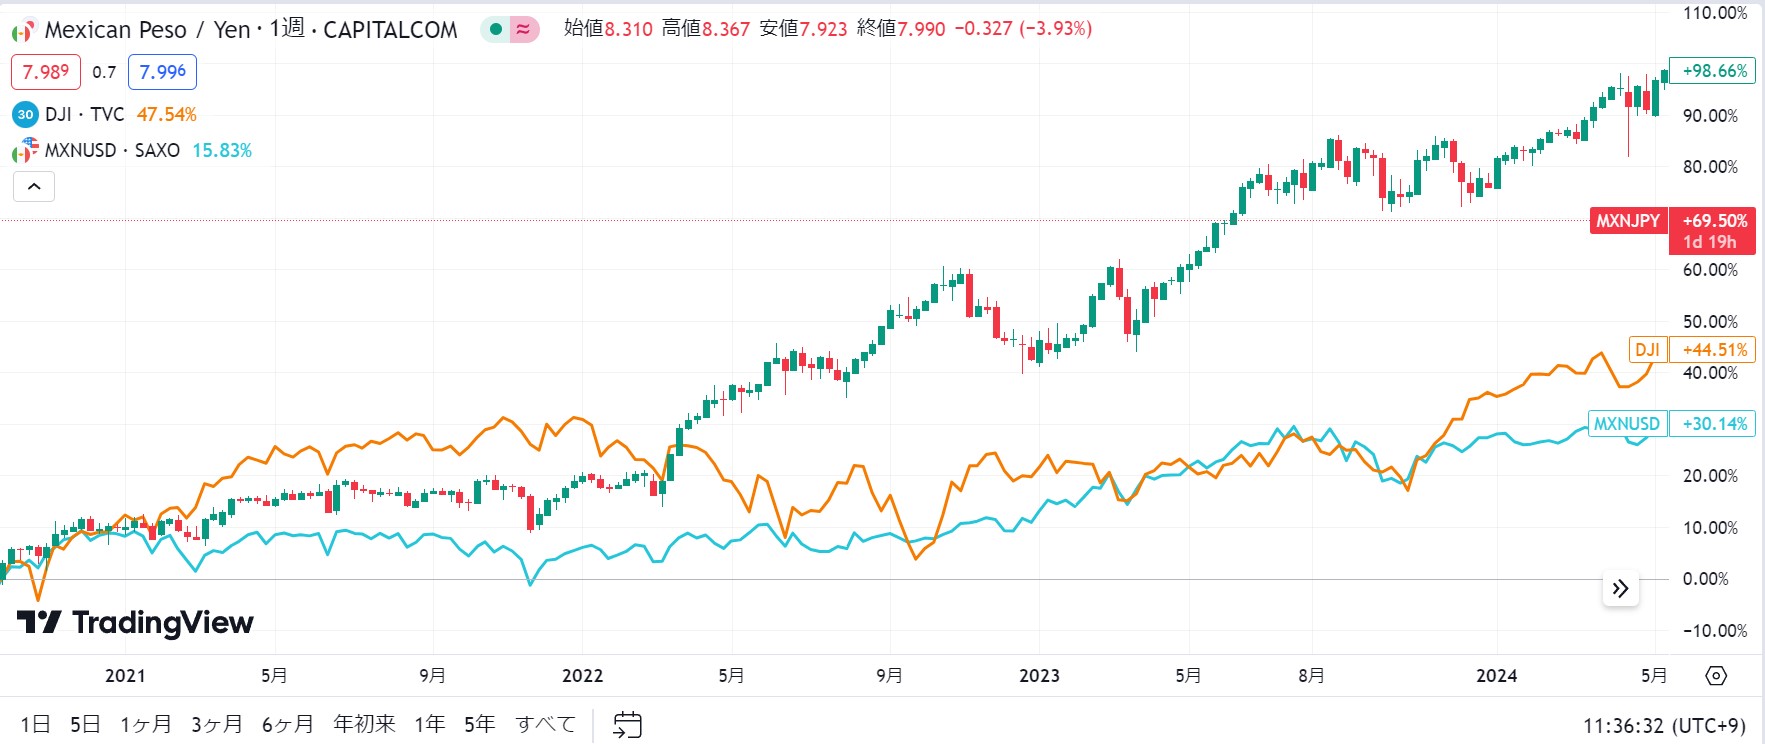
Task: Select the 5日 time range
Action: [85, 724]
